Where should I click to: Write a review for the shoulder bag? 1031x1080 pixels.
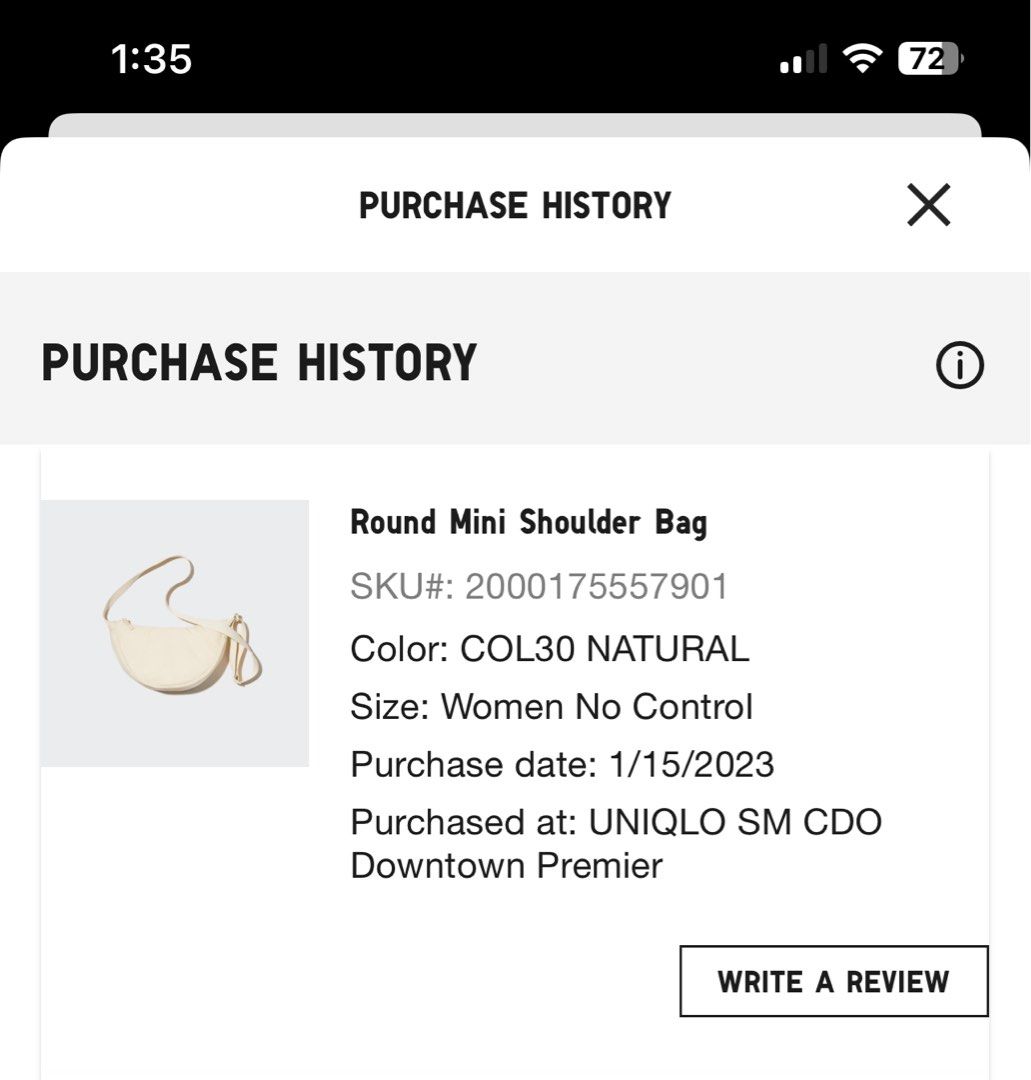pyautogui.click(x=836, y=981)
